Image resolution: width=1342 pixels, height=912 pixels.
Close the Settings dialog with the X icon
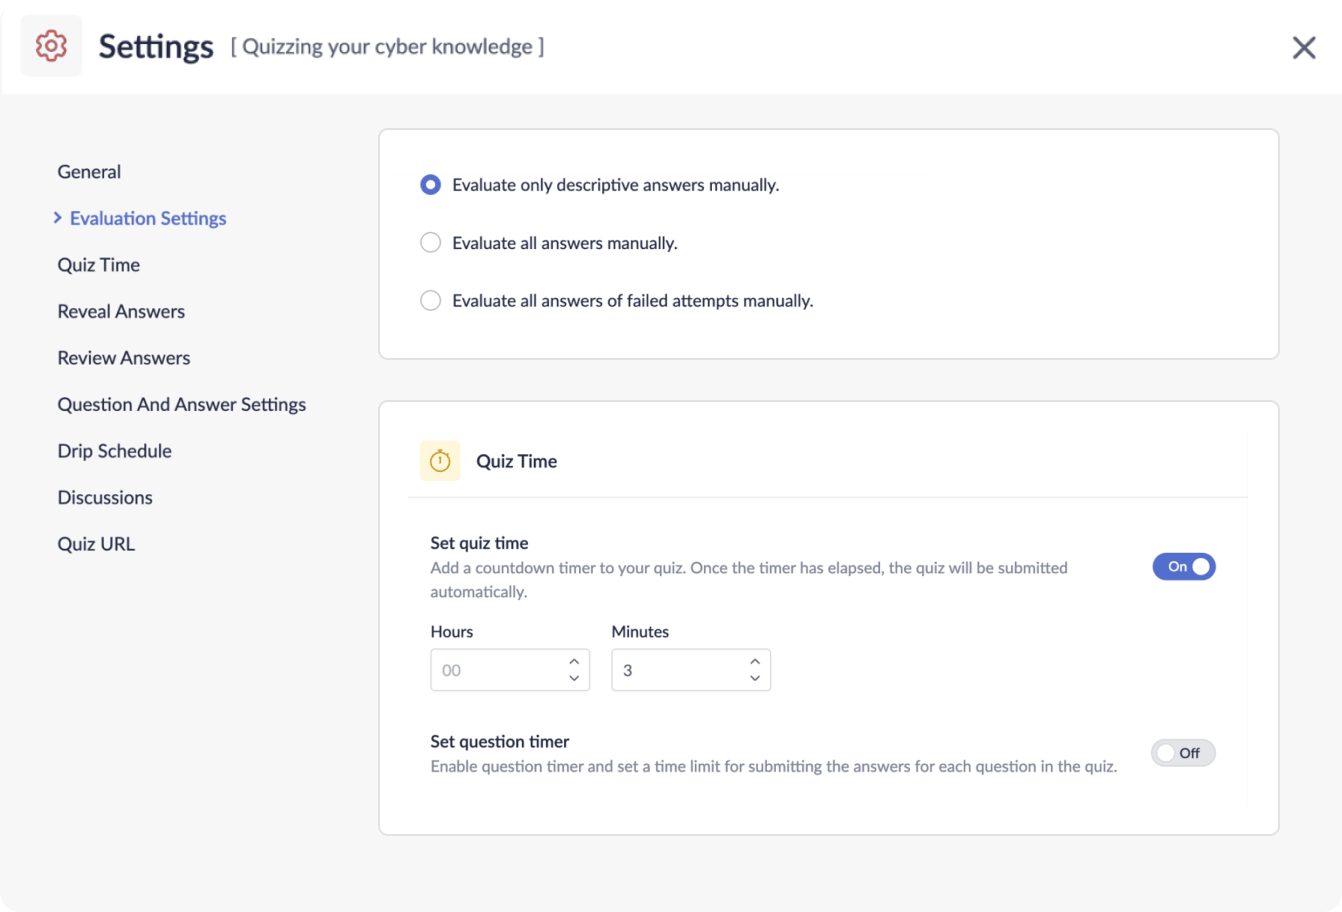point(1303,47)
